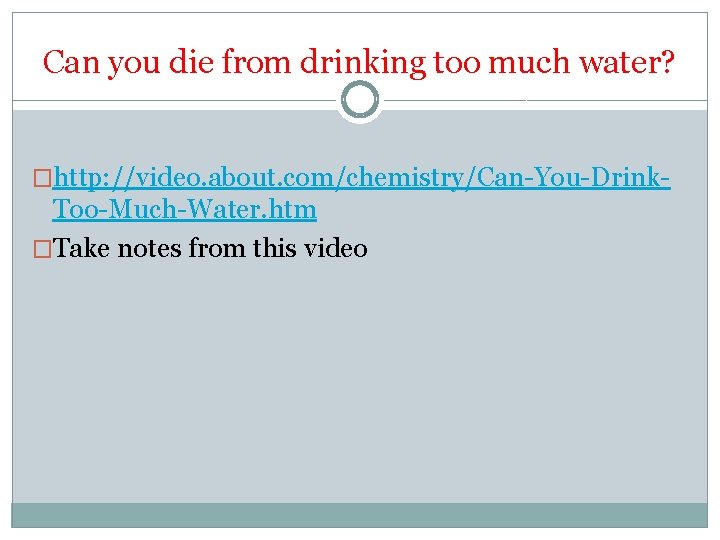Click the word 'Can' in the title
This screenshot has height=540, width=720.
click(71, 62)
